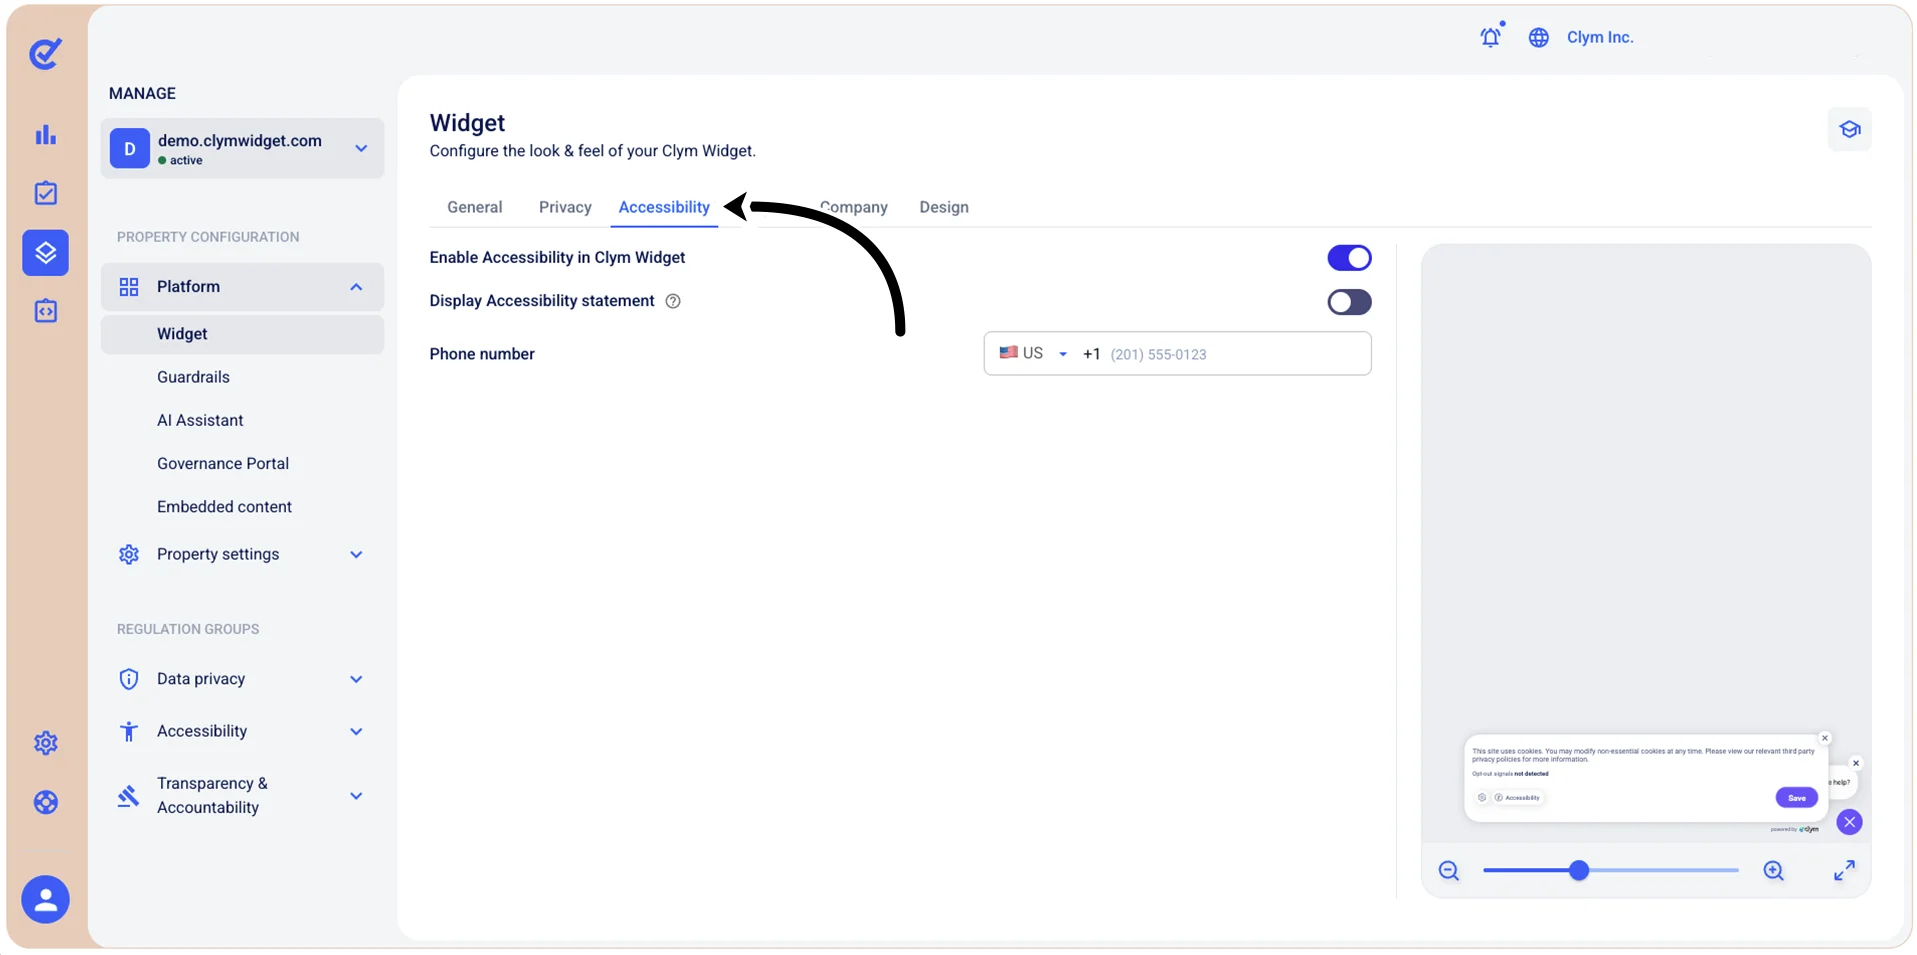Collapse the Platform section chevron
Viewport: 1917px width, 955px height.
356,287
